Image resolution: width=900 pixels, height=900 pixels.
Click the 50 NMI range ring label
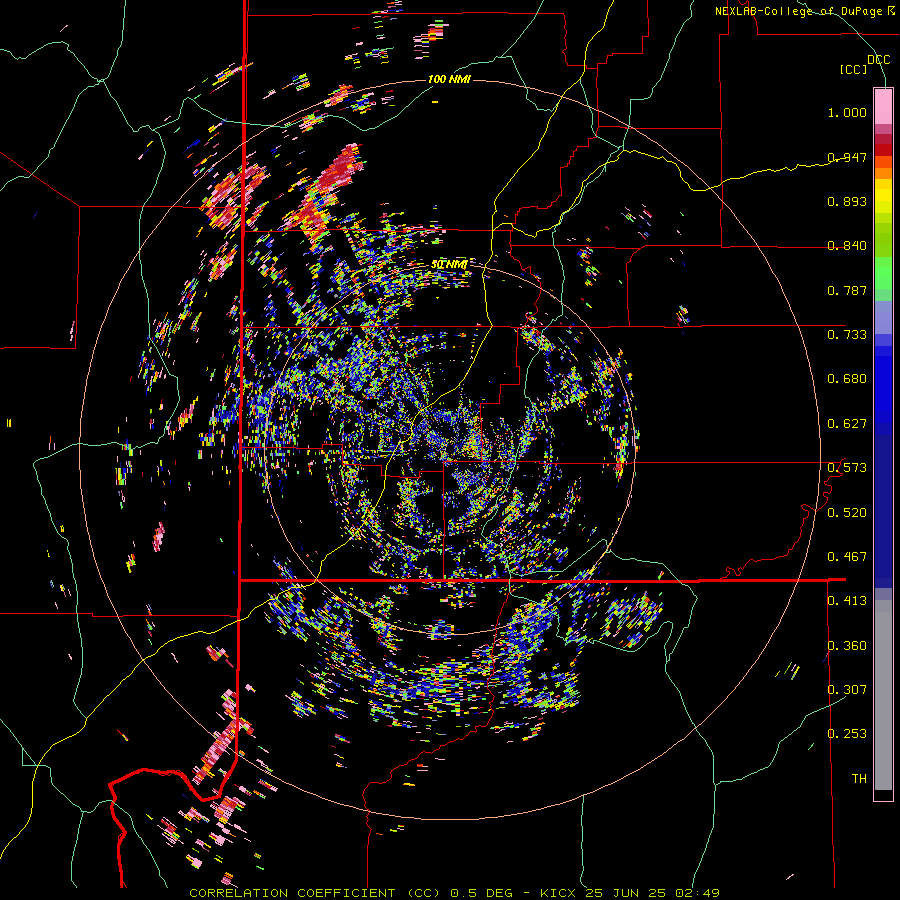(x=449, y=265)
